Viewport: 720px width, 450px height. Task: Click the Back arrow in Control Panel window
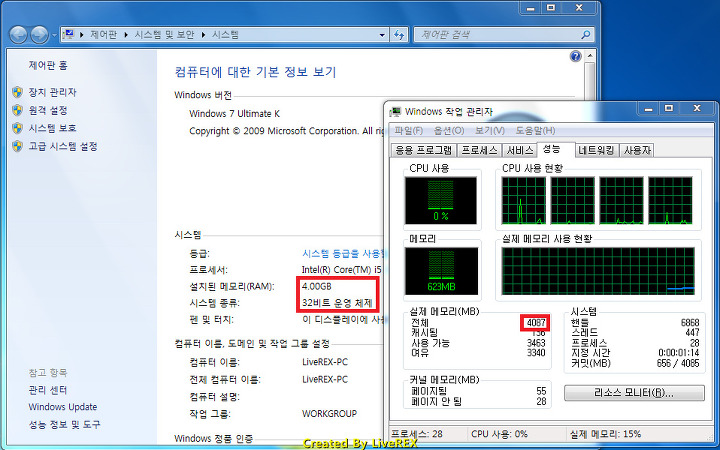pos(18,35)
